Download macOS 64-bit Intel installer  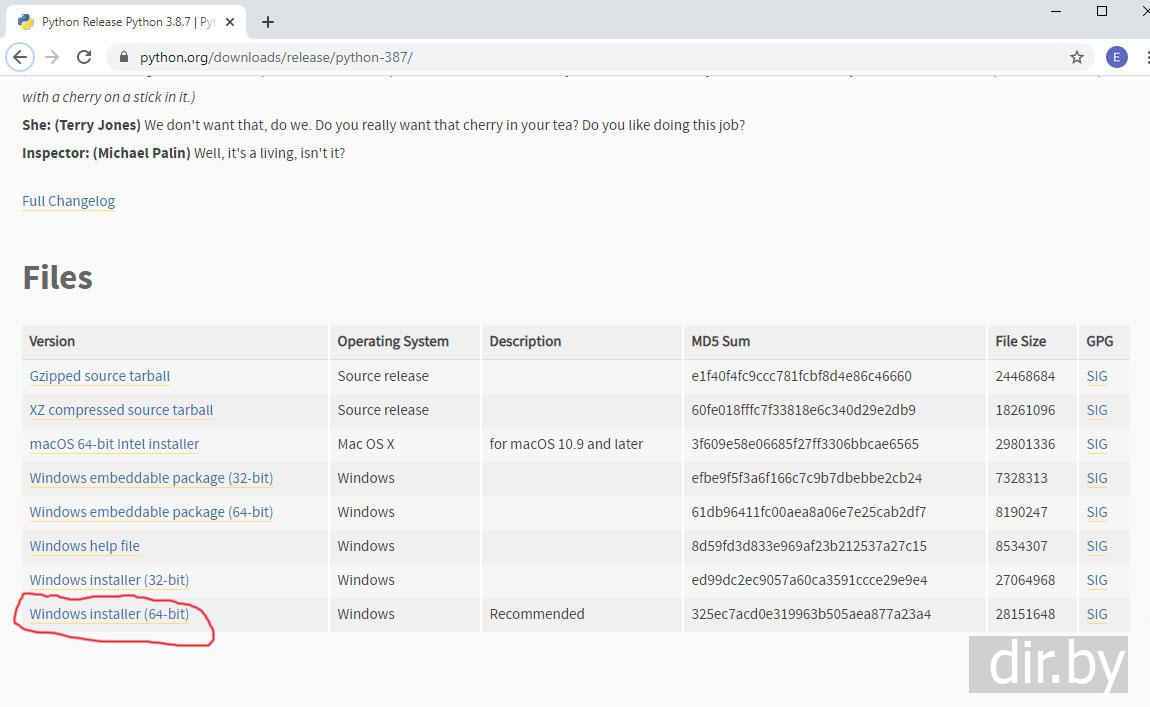(x=114, y=444)
